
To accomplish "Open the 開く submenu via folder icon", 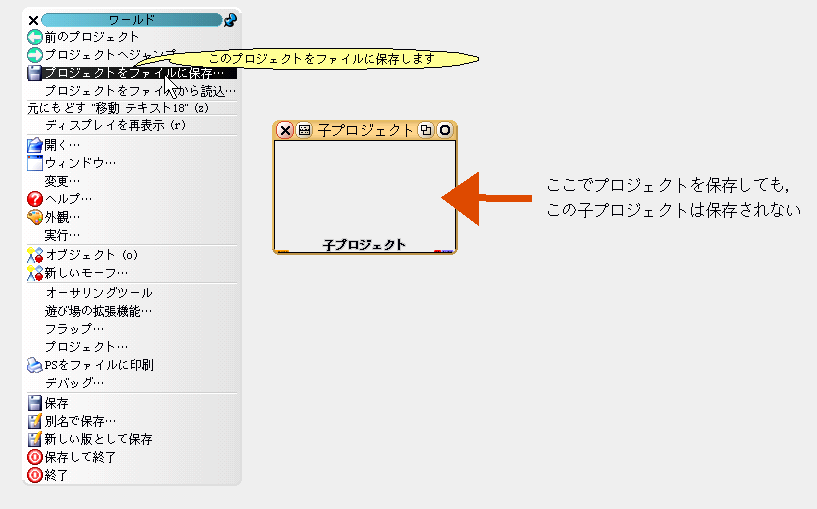I will point(35,144).
